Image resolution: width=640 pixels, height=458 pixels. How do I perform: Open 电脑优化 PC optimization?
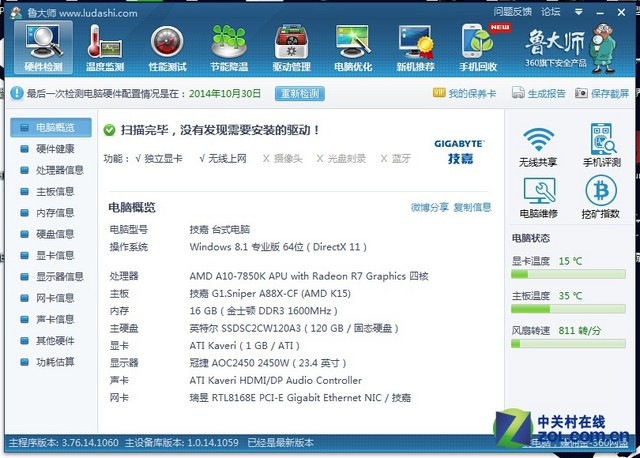coord(353,48)
